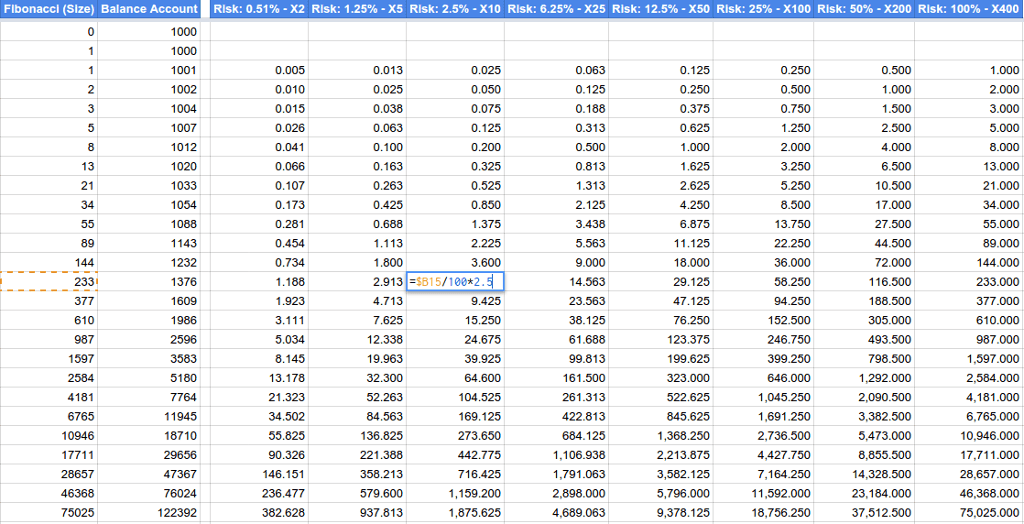
Task: Select the Risk: 100% - X400 header
Action: [968, 10]
